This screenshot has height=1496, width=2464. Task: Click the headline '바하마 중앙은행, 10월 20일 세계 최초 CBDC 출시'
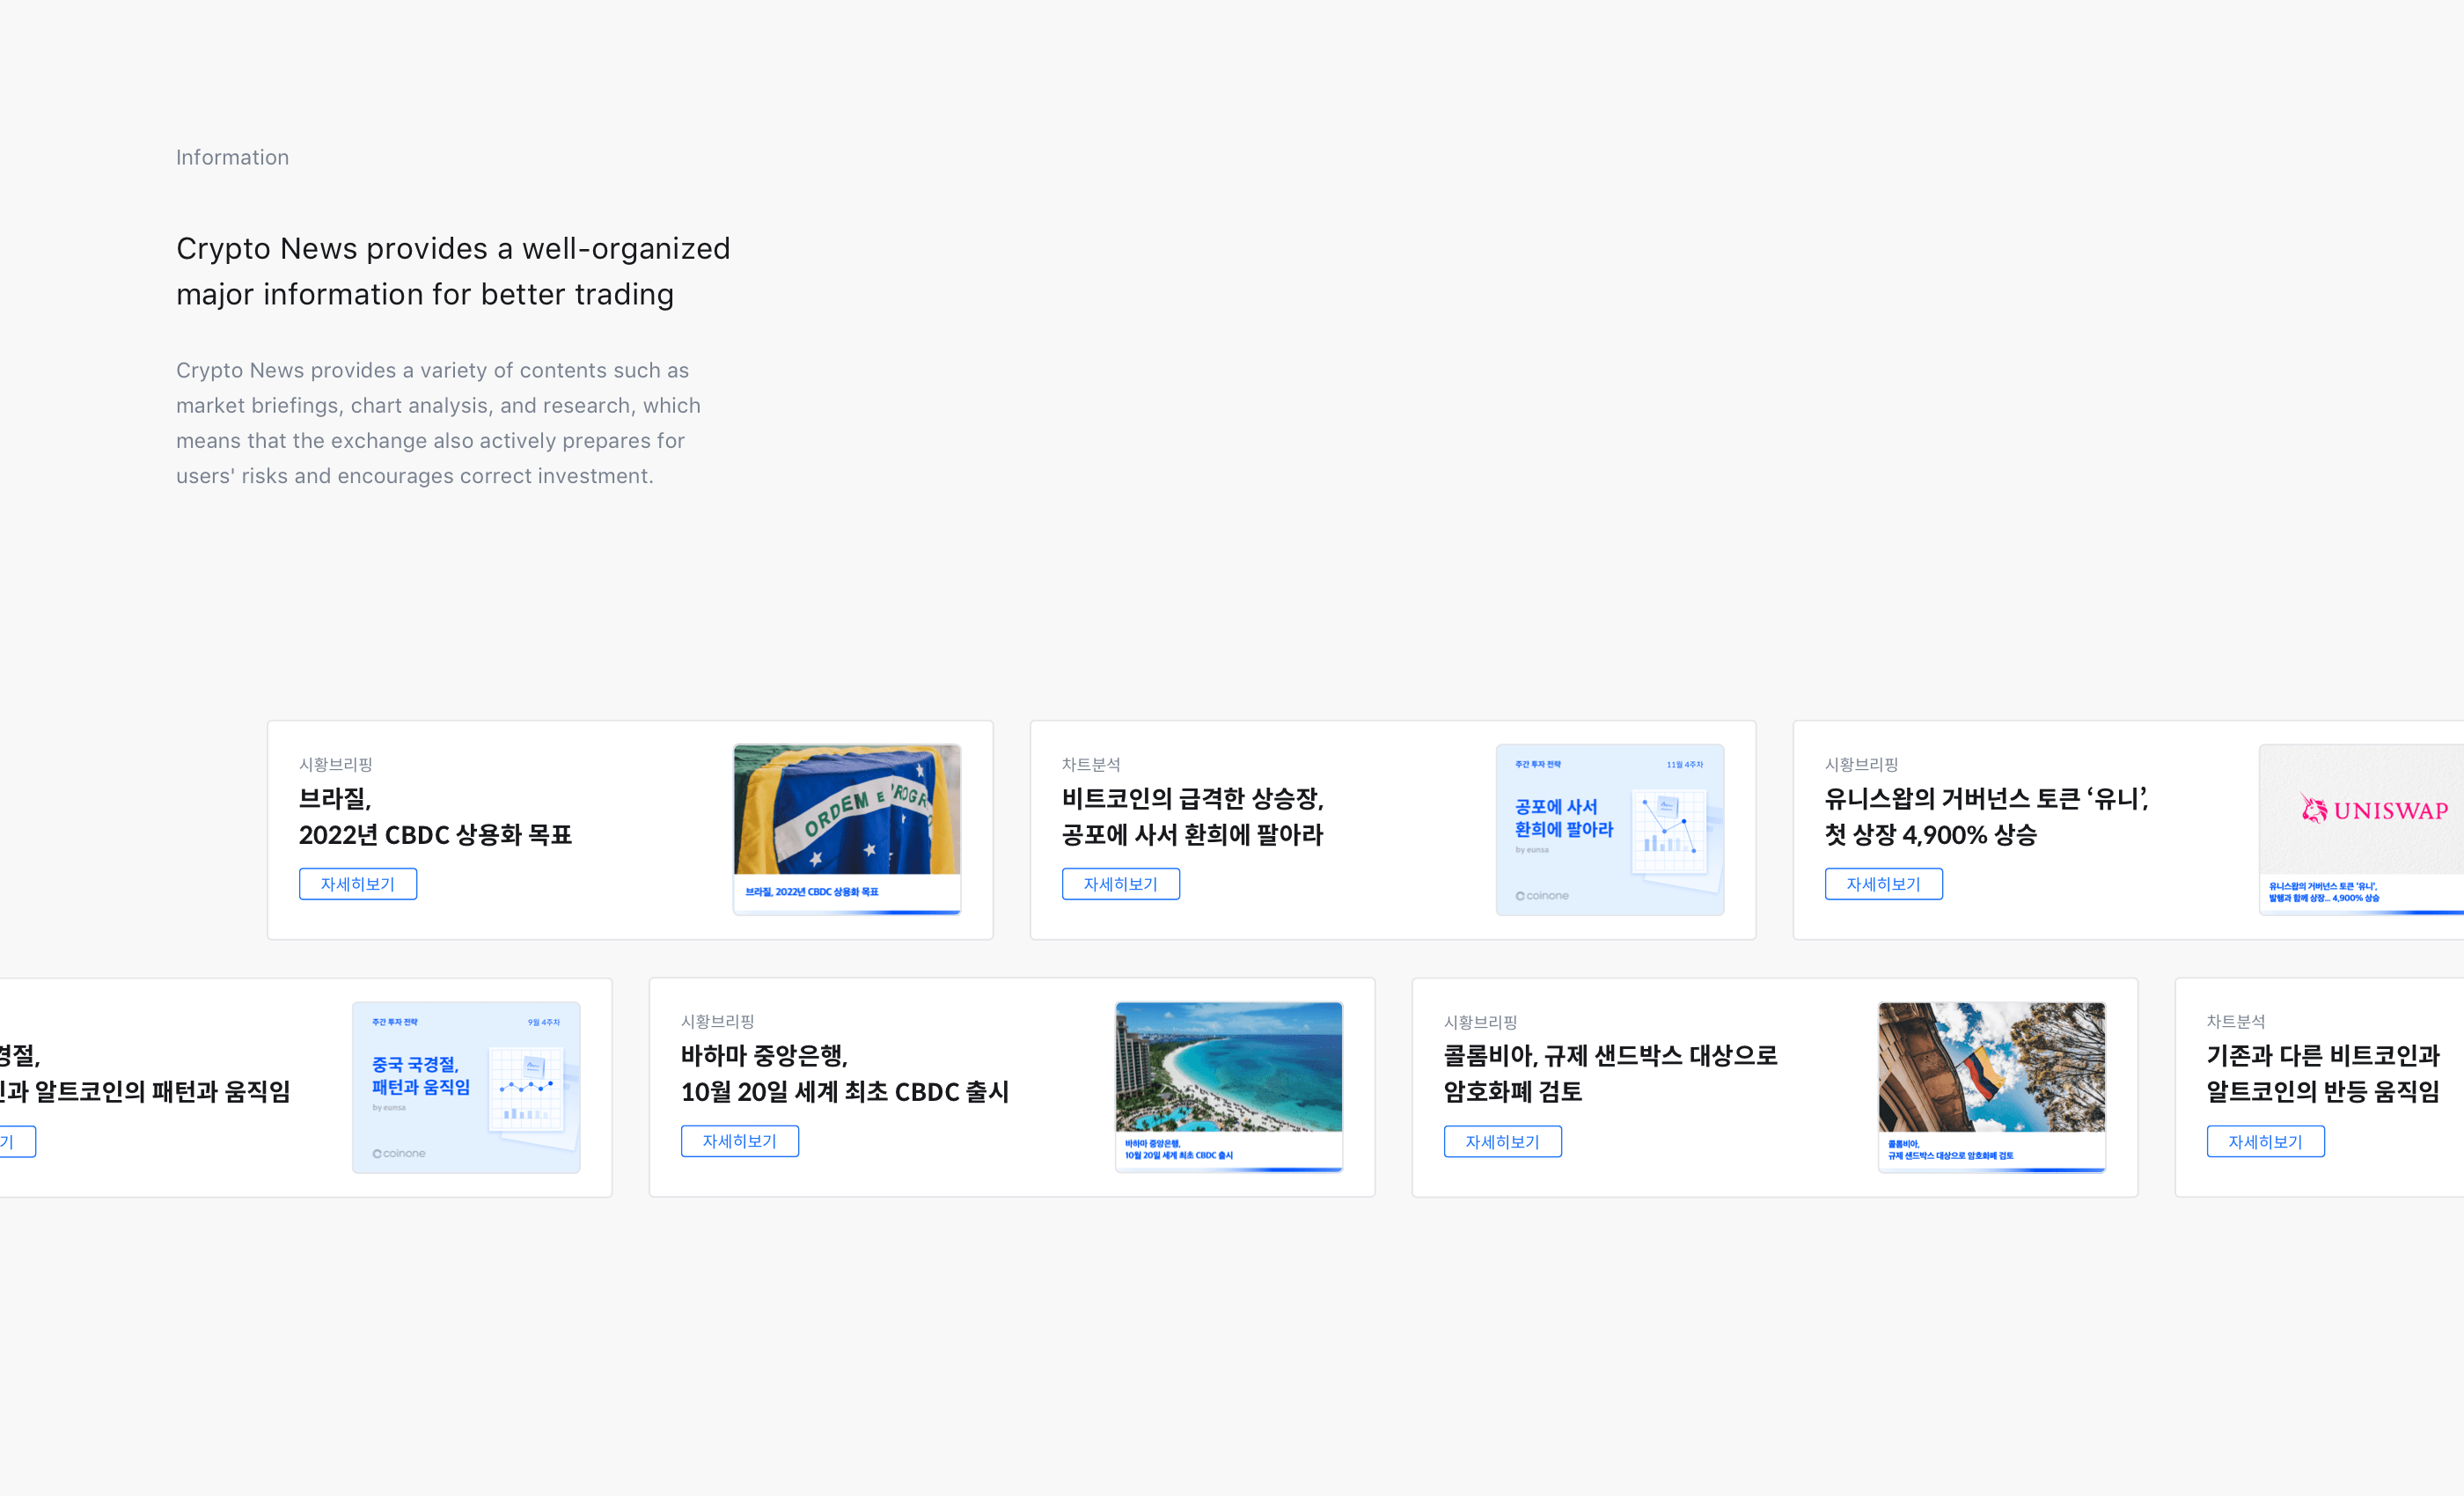click(845, 1074)
